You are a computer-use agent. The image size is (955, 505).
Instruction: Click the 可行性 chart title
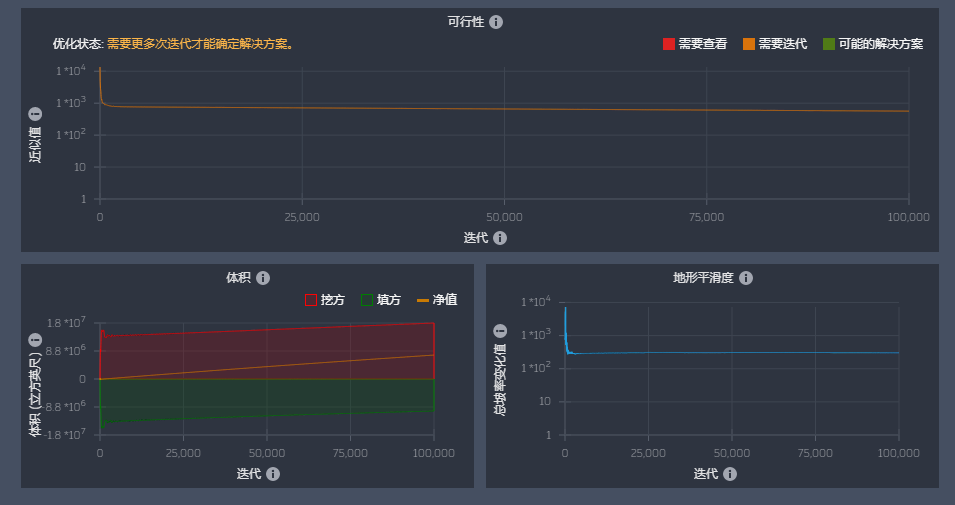(x=466, y=22)
